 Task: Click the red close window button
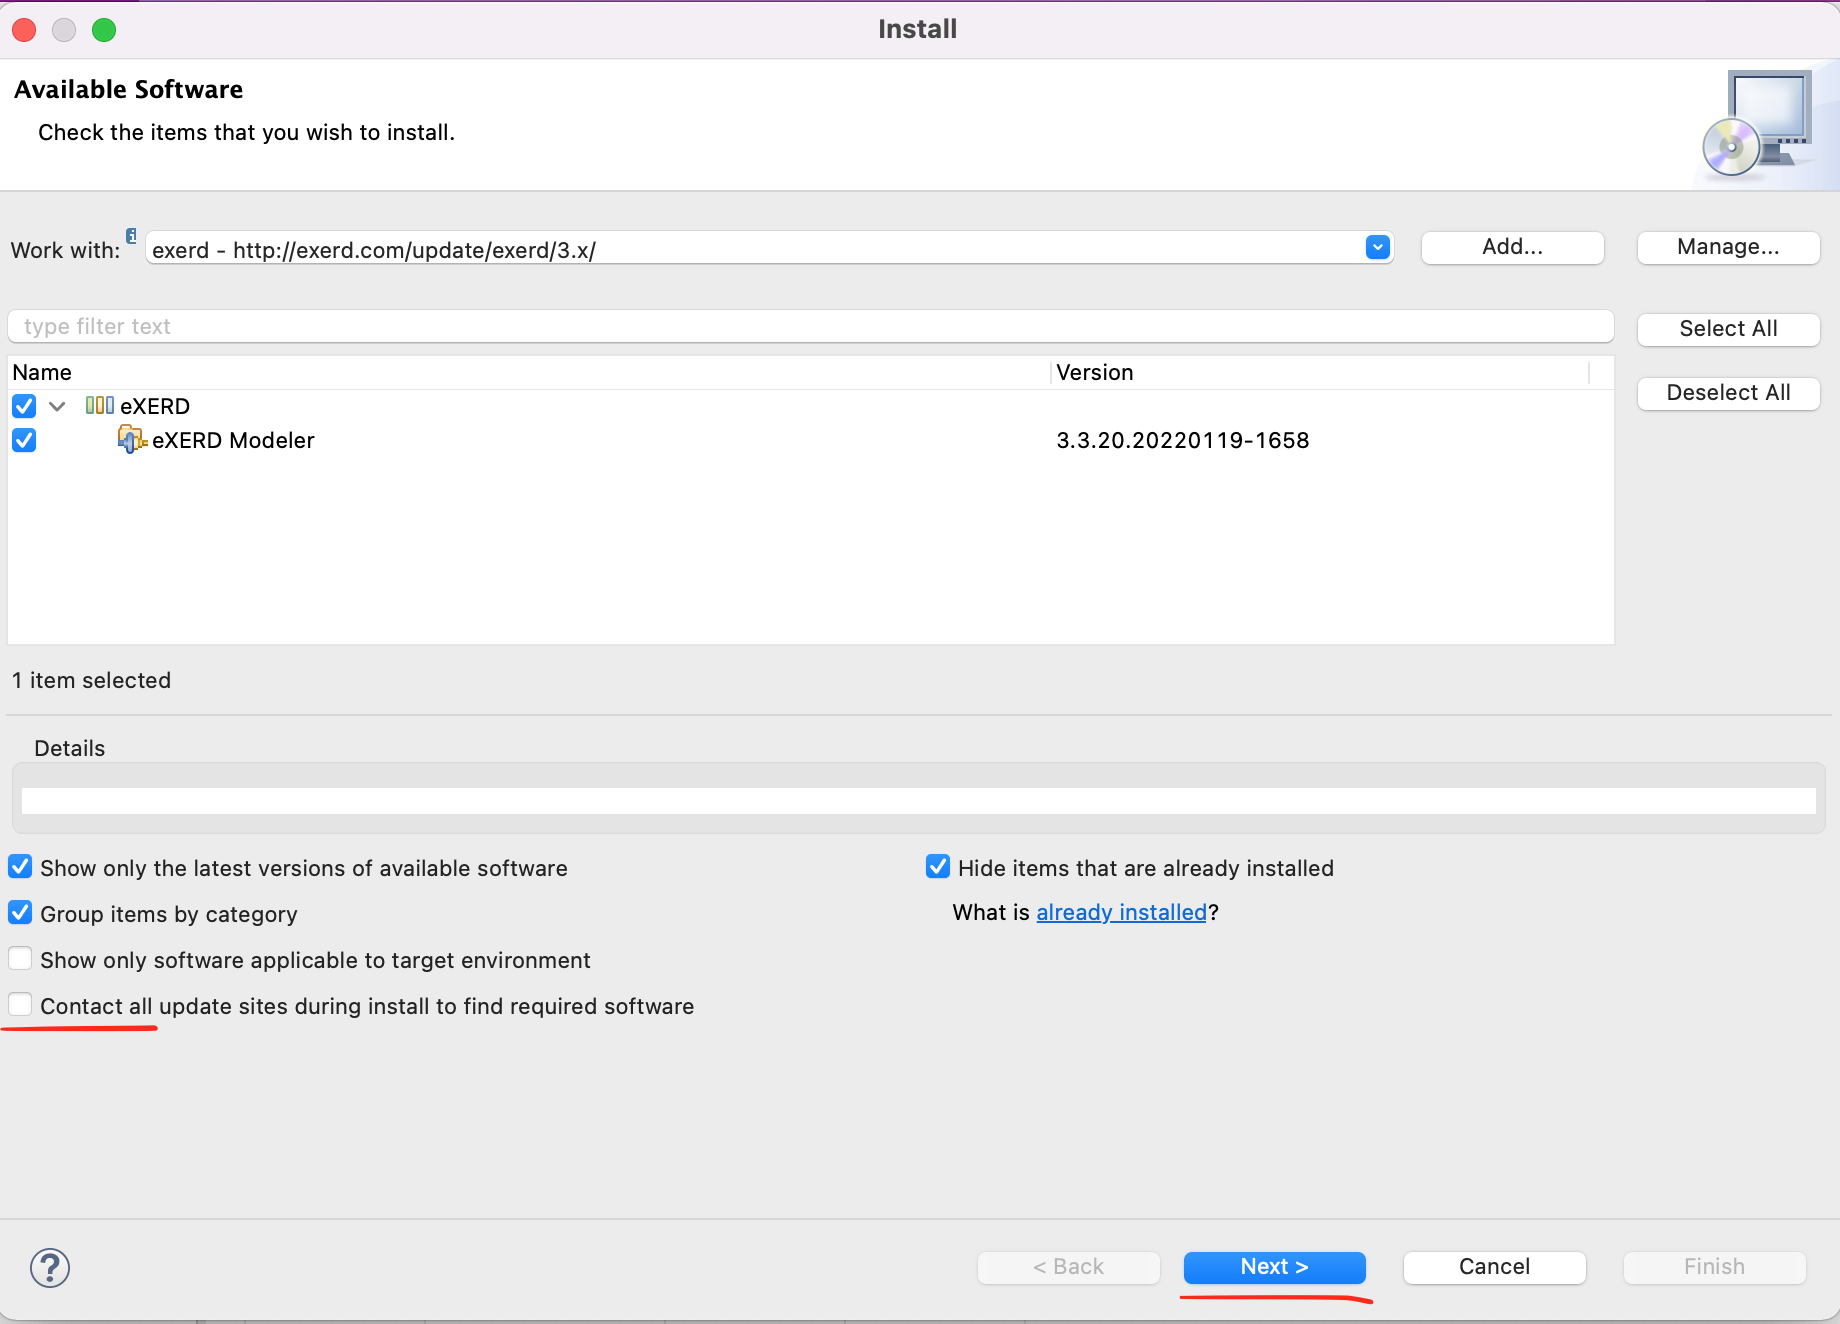(x=25, y=30)
